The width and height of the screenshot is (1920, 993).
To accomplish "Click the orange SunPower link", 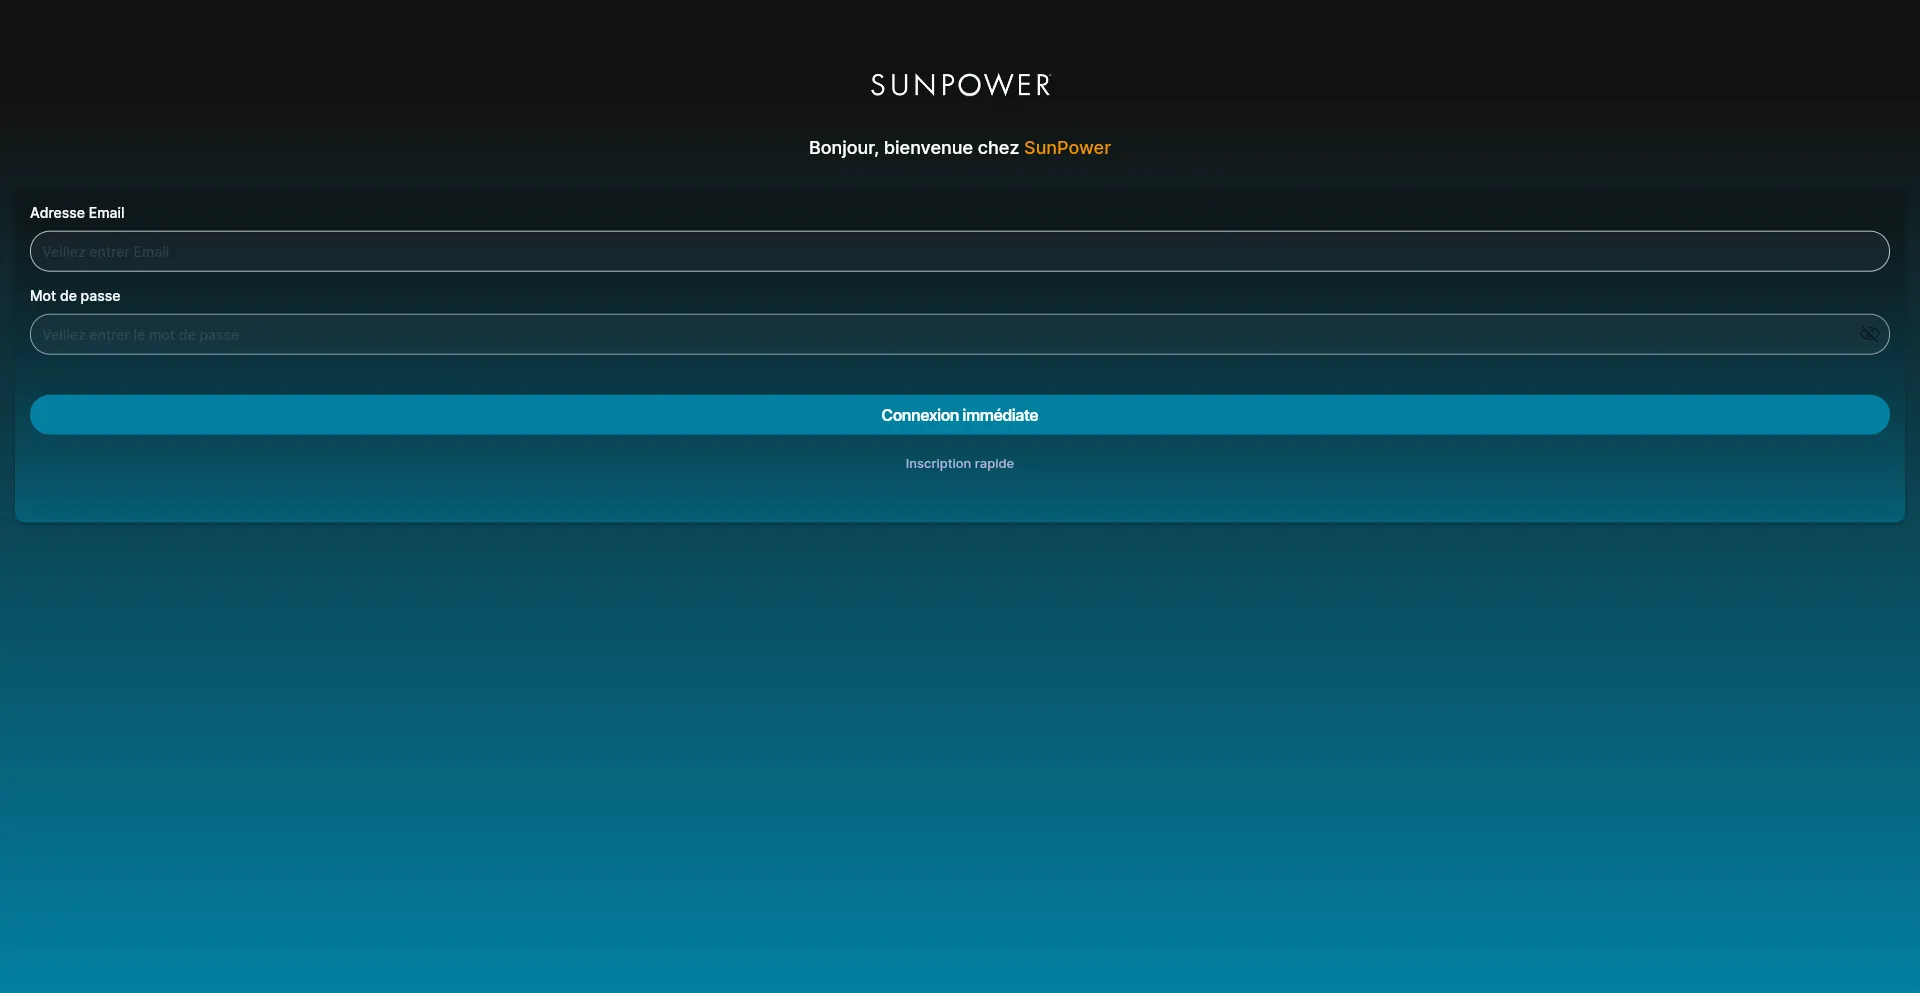I will pyautogui.click(x=1067, y=148).
